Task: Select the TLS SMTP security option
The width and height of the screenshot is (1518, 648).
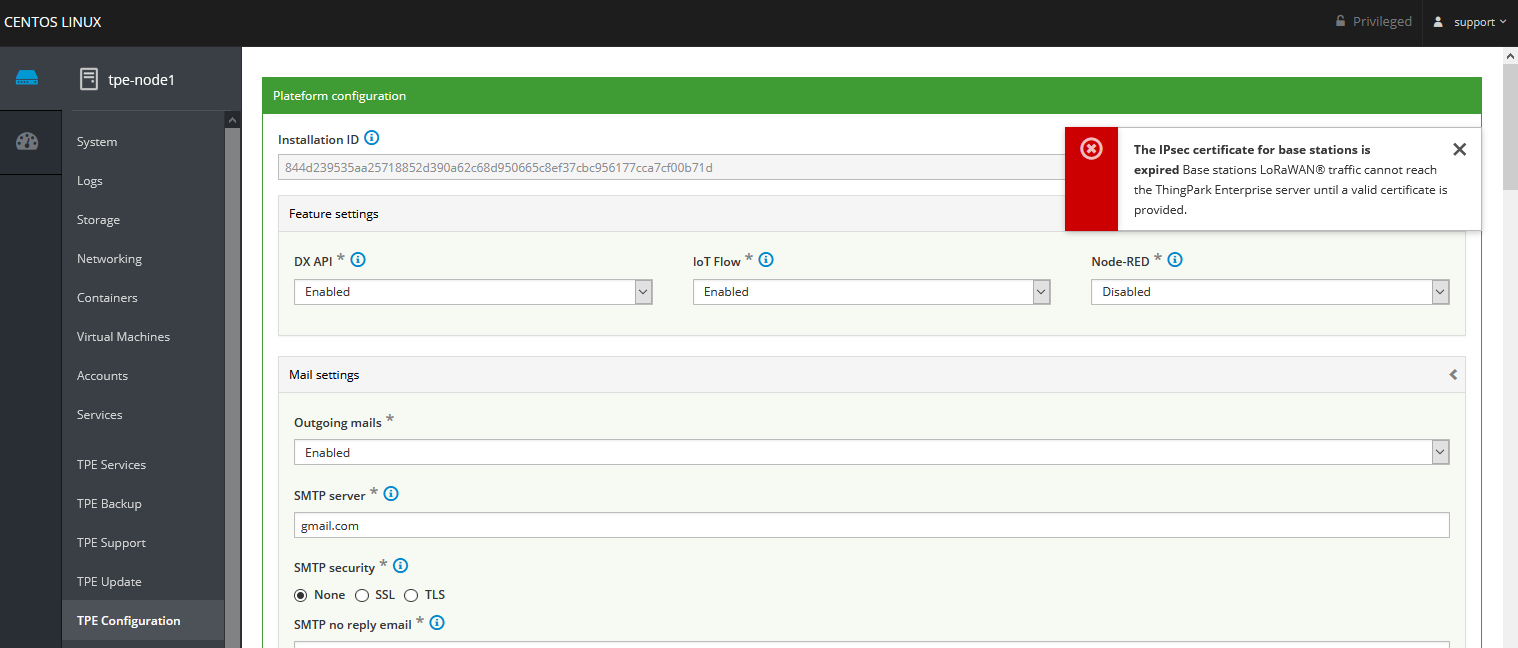Action: point(411,595)
